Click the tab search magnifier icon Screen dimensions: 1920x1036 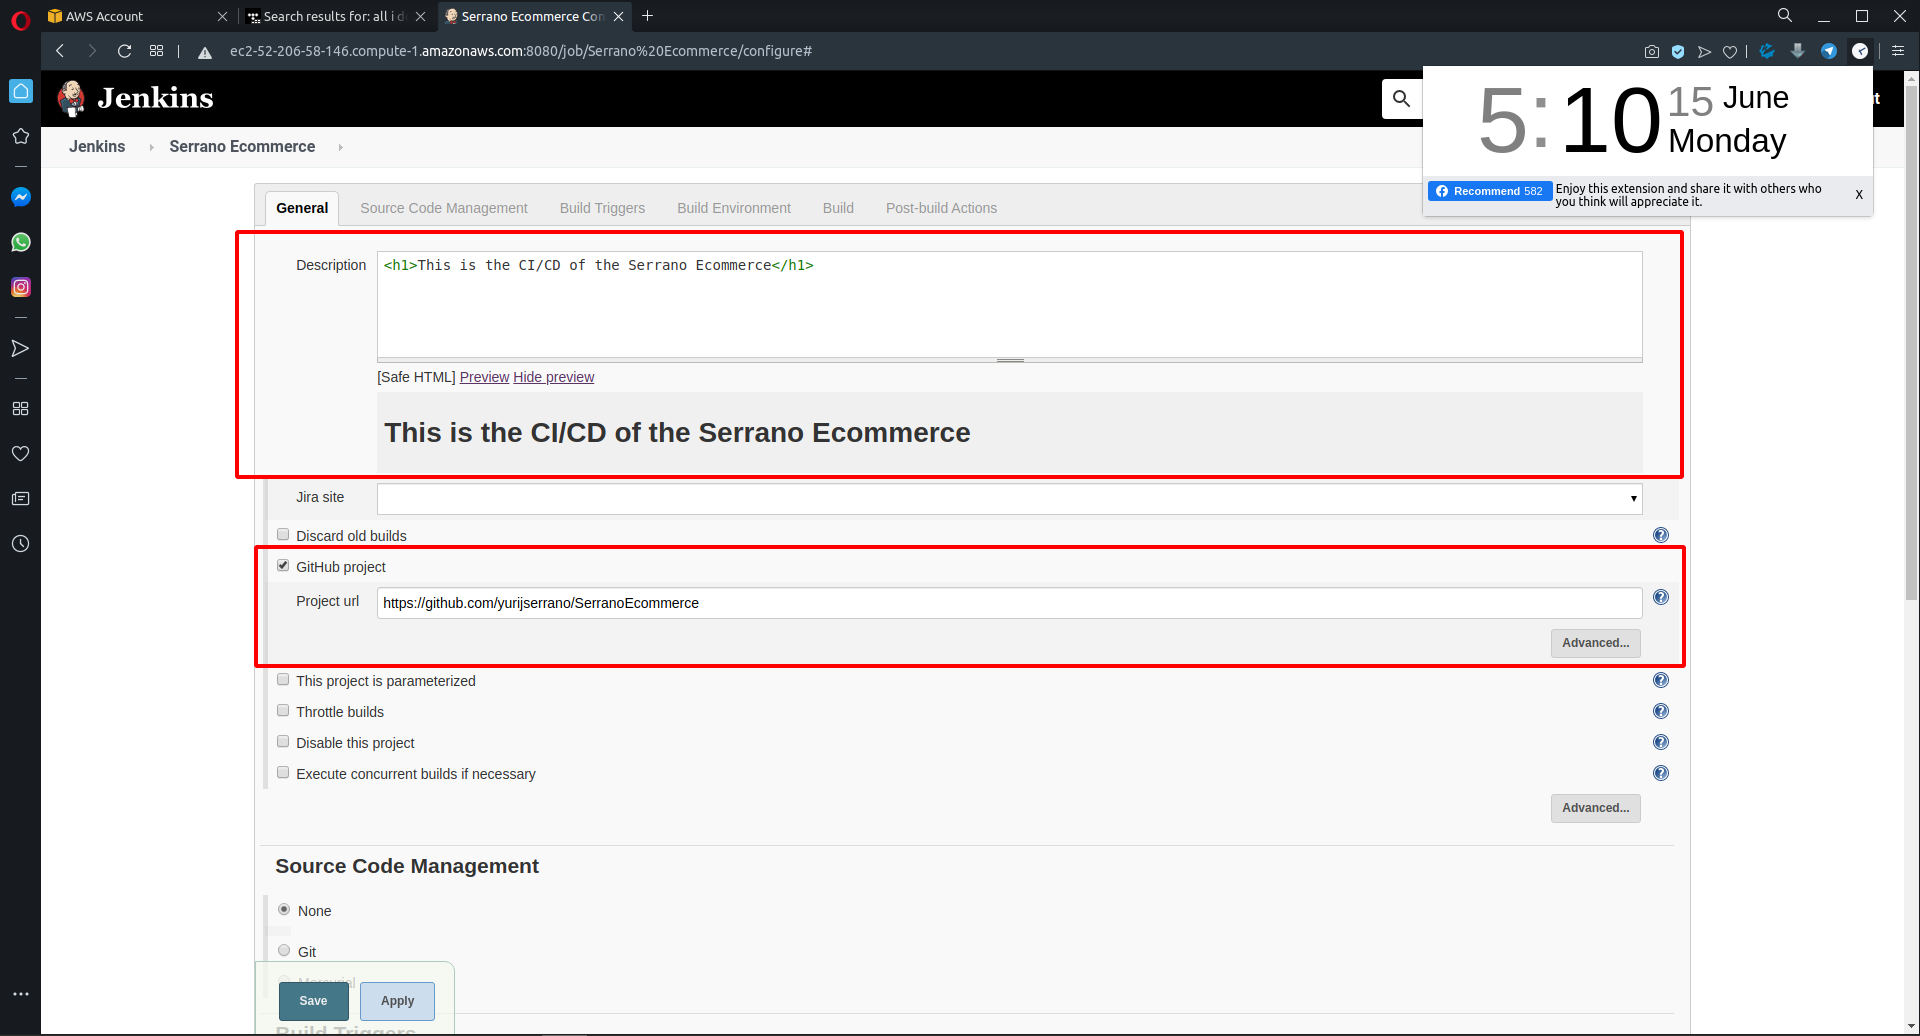[x=1785, y=16]
